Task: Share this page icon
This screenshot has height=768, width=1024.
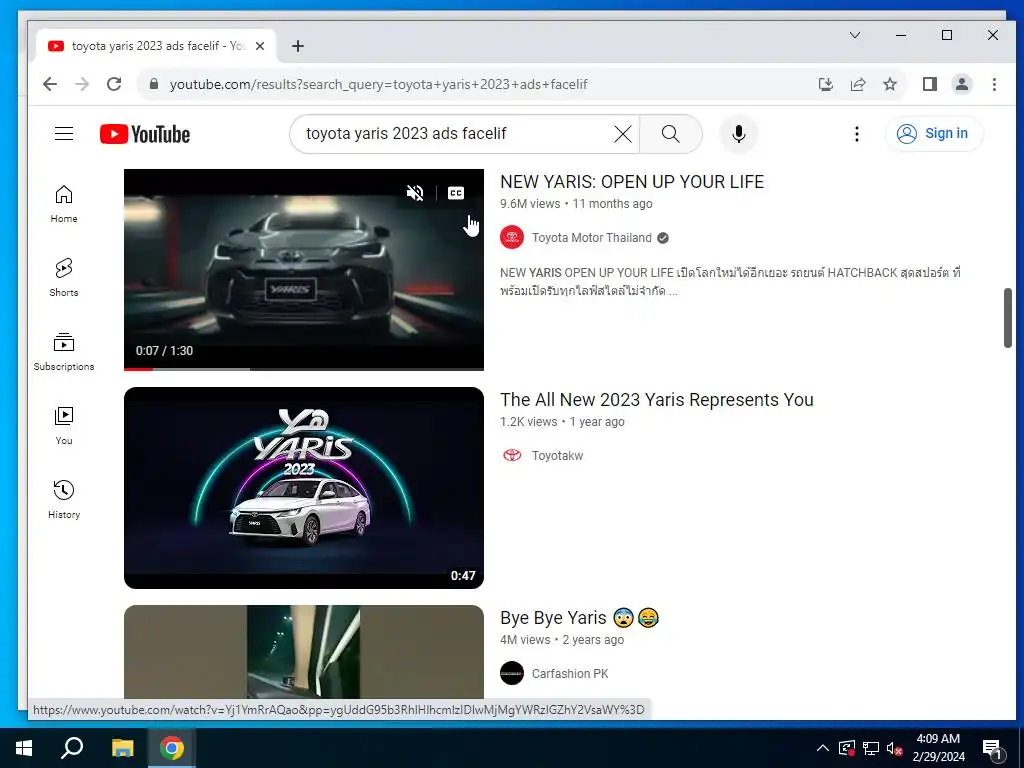Action: pos(857,84)
